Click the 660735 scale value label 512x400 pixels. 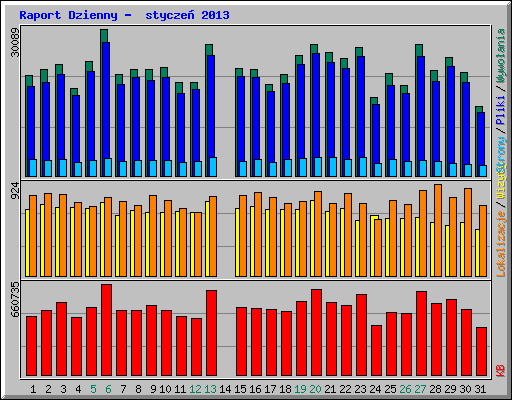[15, 299]
